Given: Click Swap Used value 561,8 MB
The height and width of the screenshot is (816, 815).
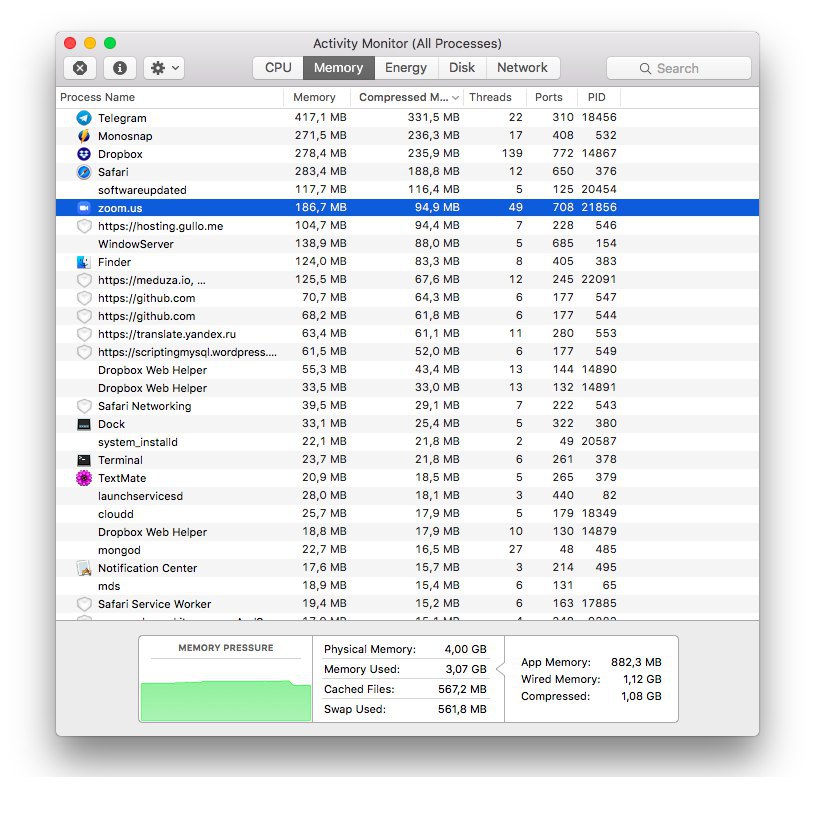Looking at the screenshot, I should pyautogui.click(x=462, y=709).
